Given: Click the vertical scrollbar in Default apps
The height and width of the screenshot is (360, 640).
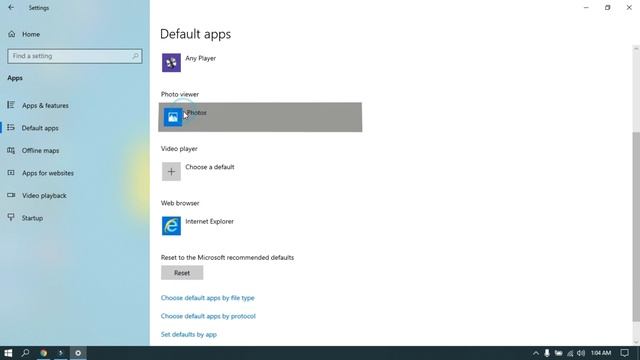Looking at the screenshot, I should pos(636,227).
